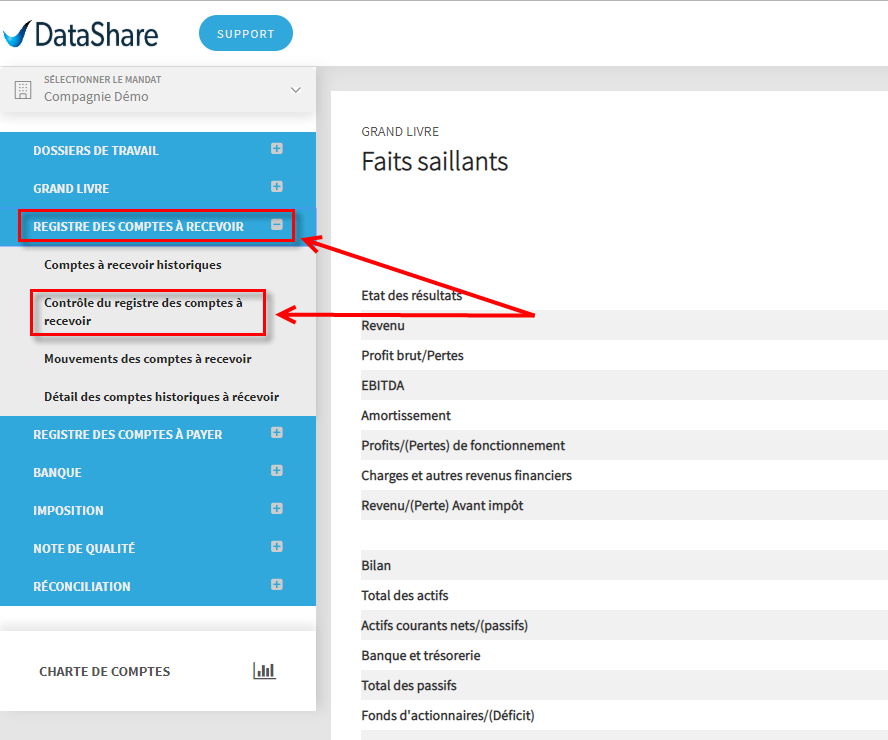Image resolution: width=888 pixels, height=740 pixels.
Task: Open Comptes à recevoir historiques
Action: (133, 264)
